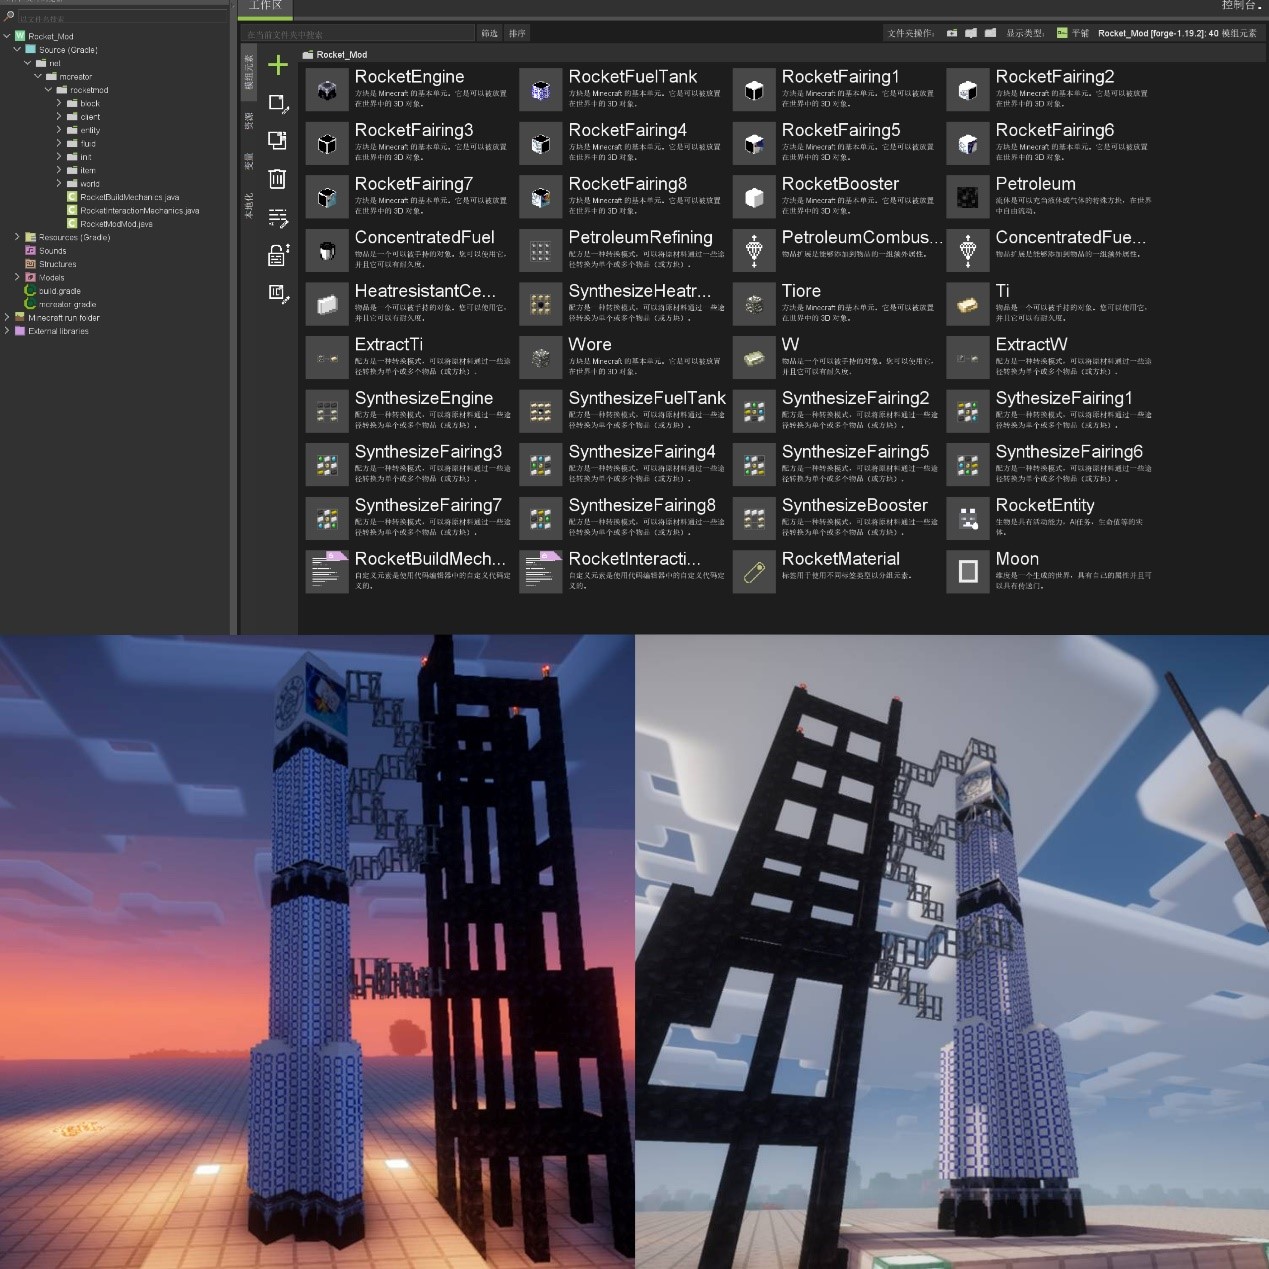This screenshot has width=1269, height=1269.
Task: Click the 筛选 filter button
Action: coord(489,33)
